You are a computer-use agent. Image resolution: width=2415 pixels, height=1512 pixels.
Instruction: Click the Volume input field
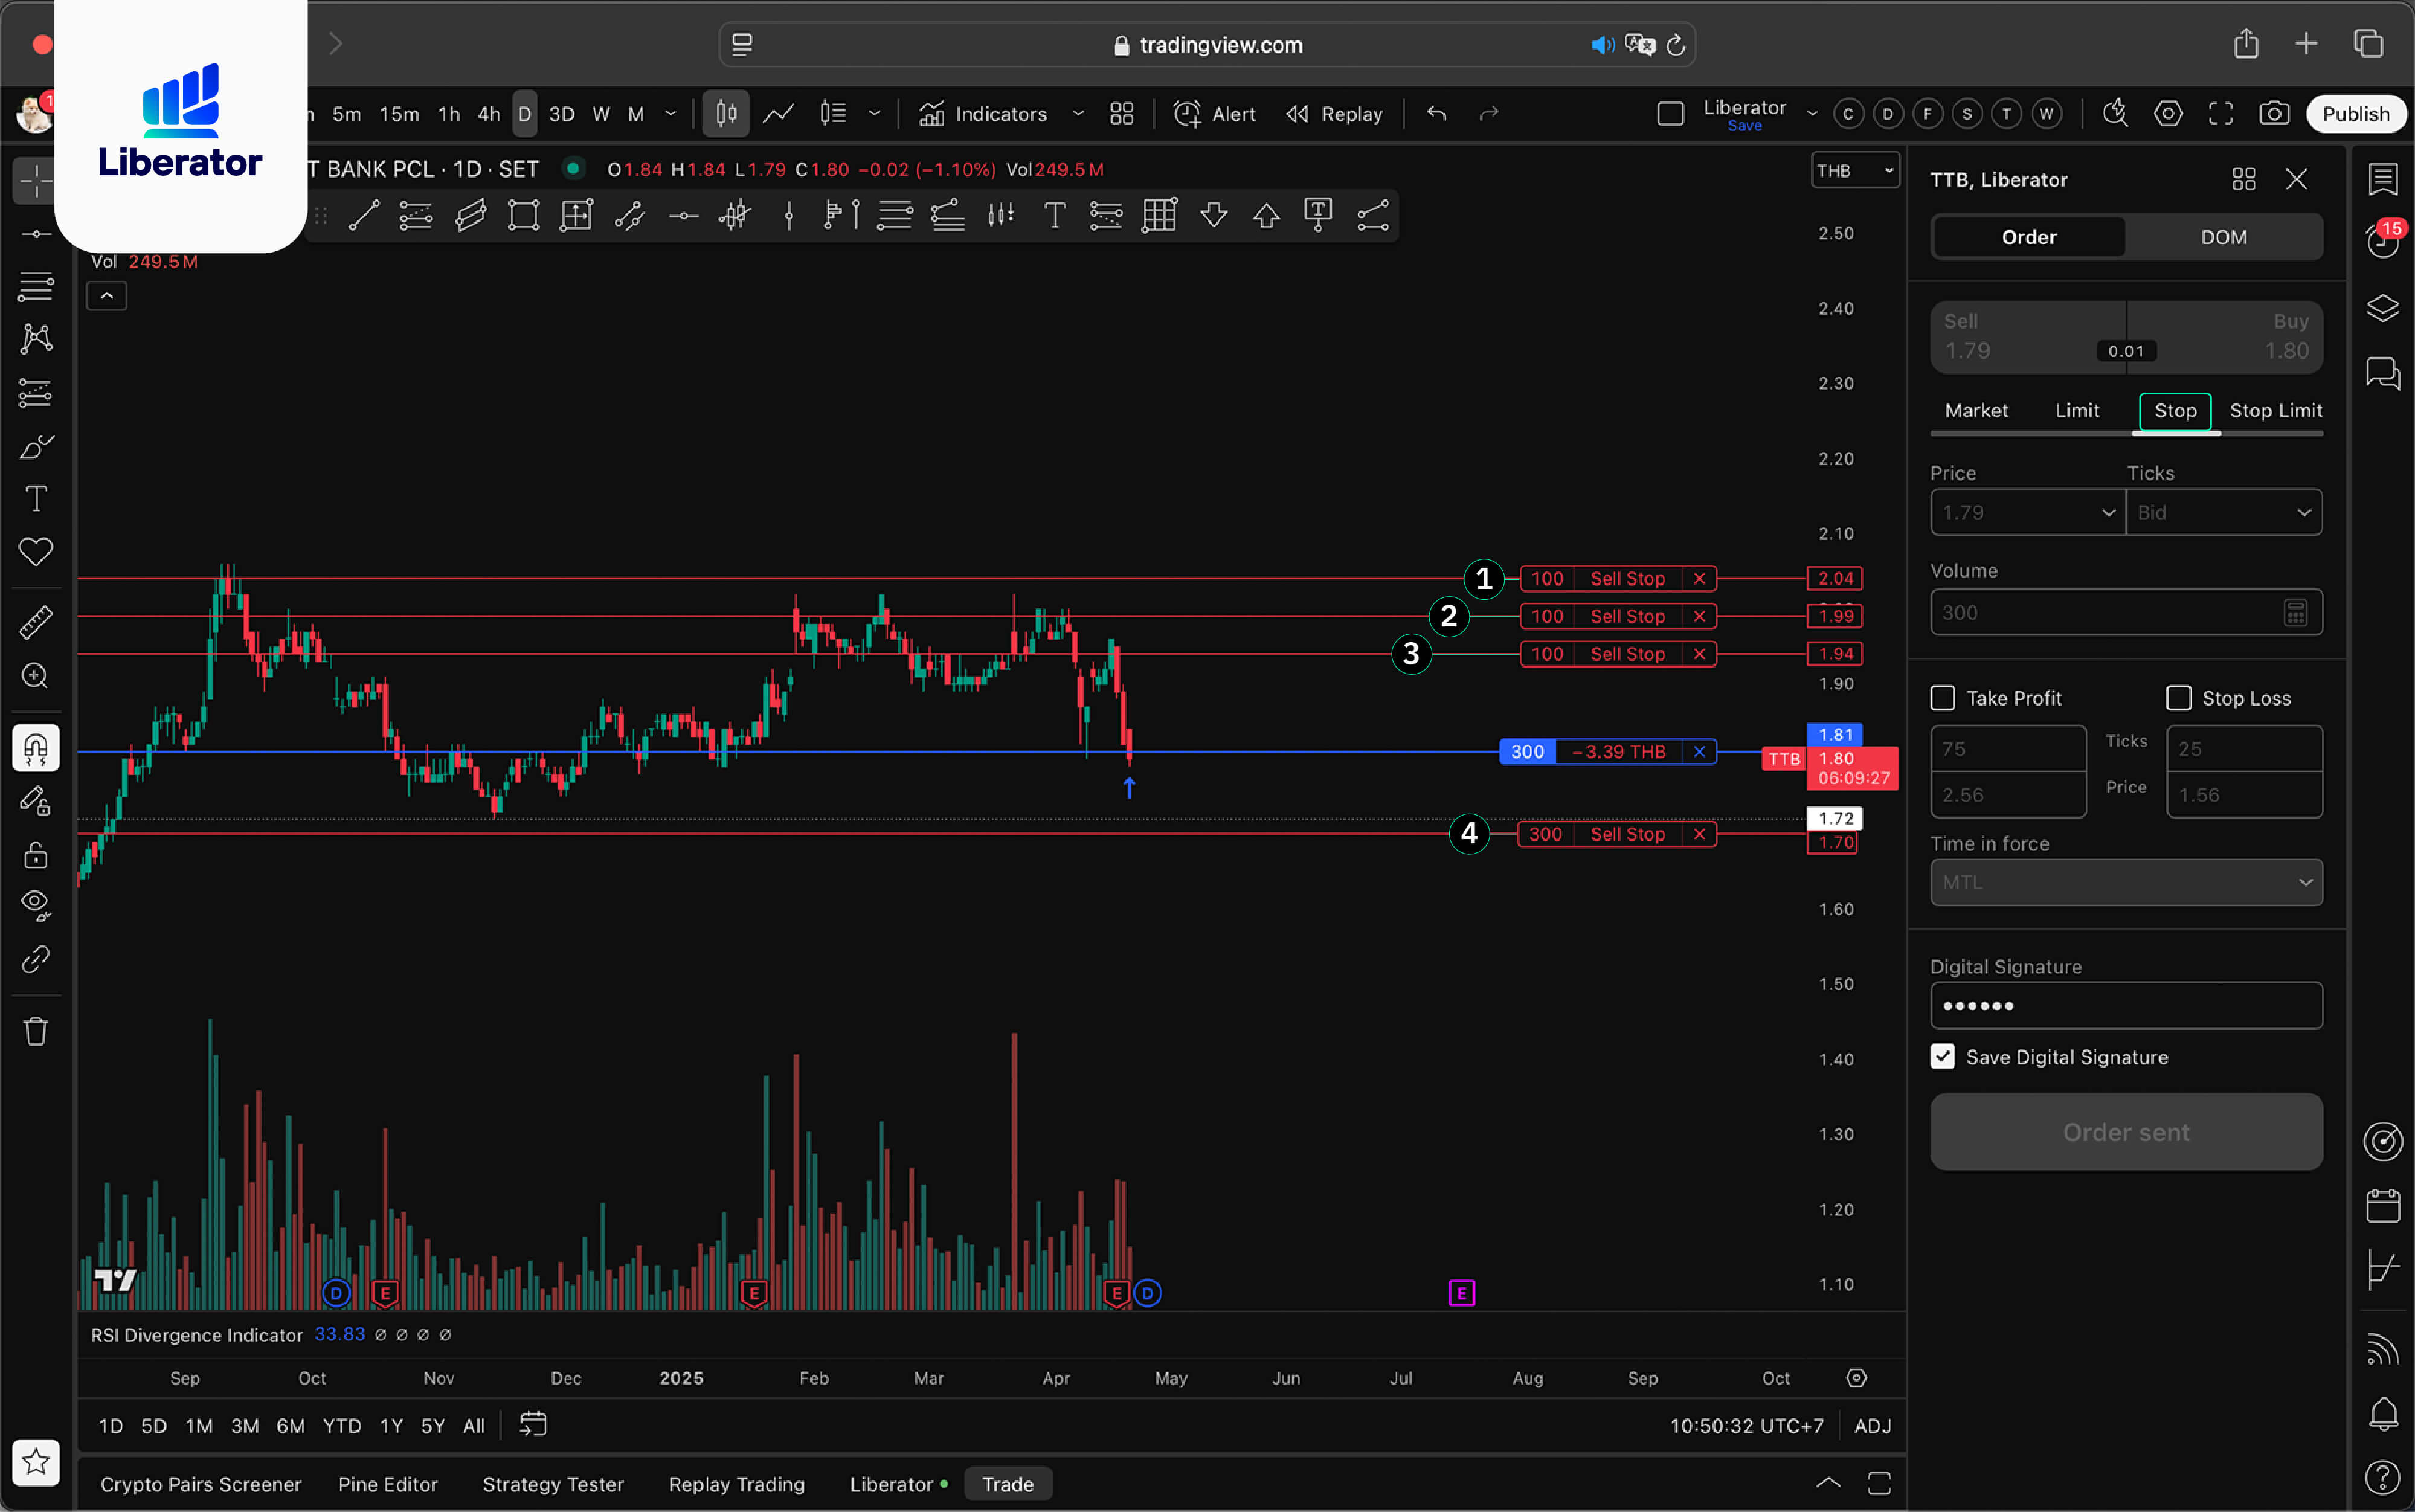coord(2126,612)
